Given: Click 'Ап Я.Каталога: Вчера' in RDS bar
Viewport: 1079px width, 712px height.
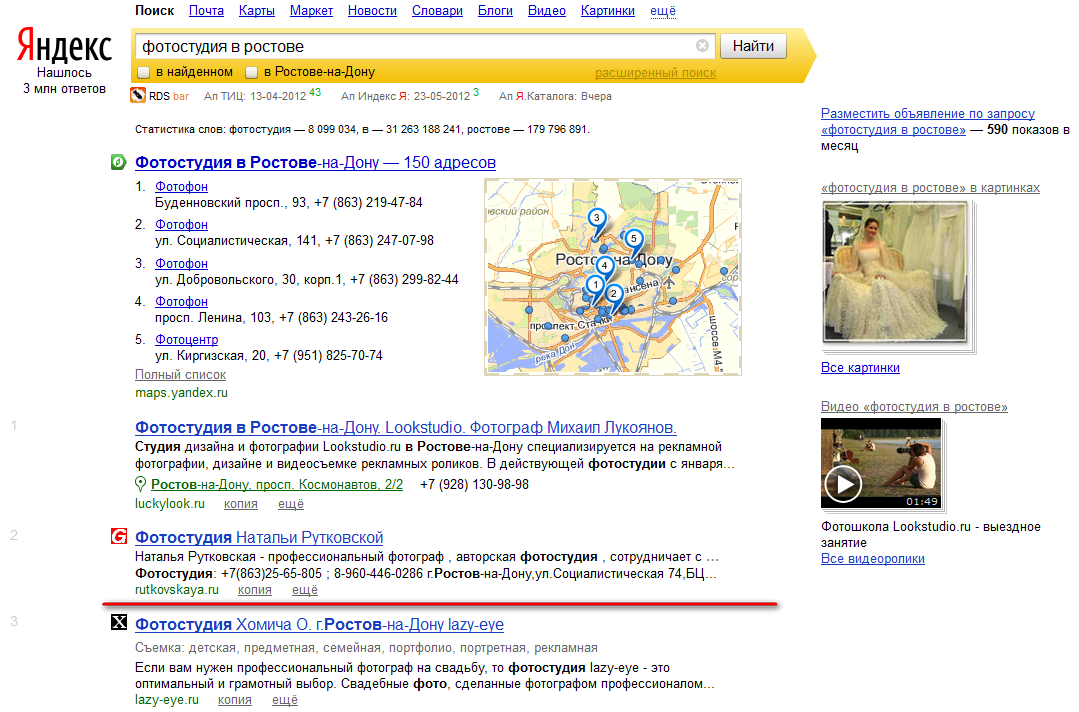Looking at the screenshot, I should point(555,96).
